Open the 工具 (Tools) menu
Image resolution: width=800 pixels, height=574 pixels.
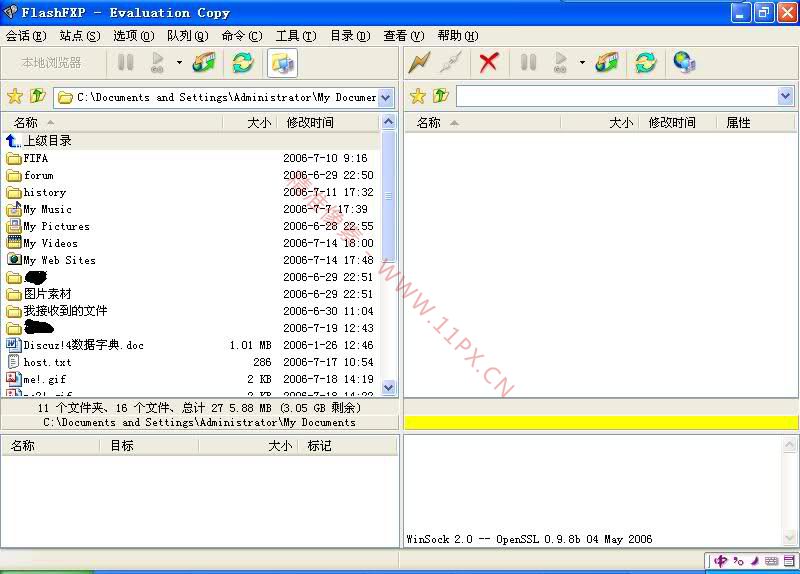(x=295, y=36)
